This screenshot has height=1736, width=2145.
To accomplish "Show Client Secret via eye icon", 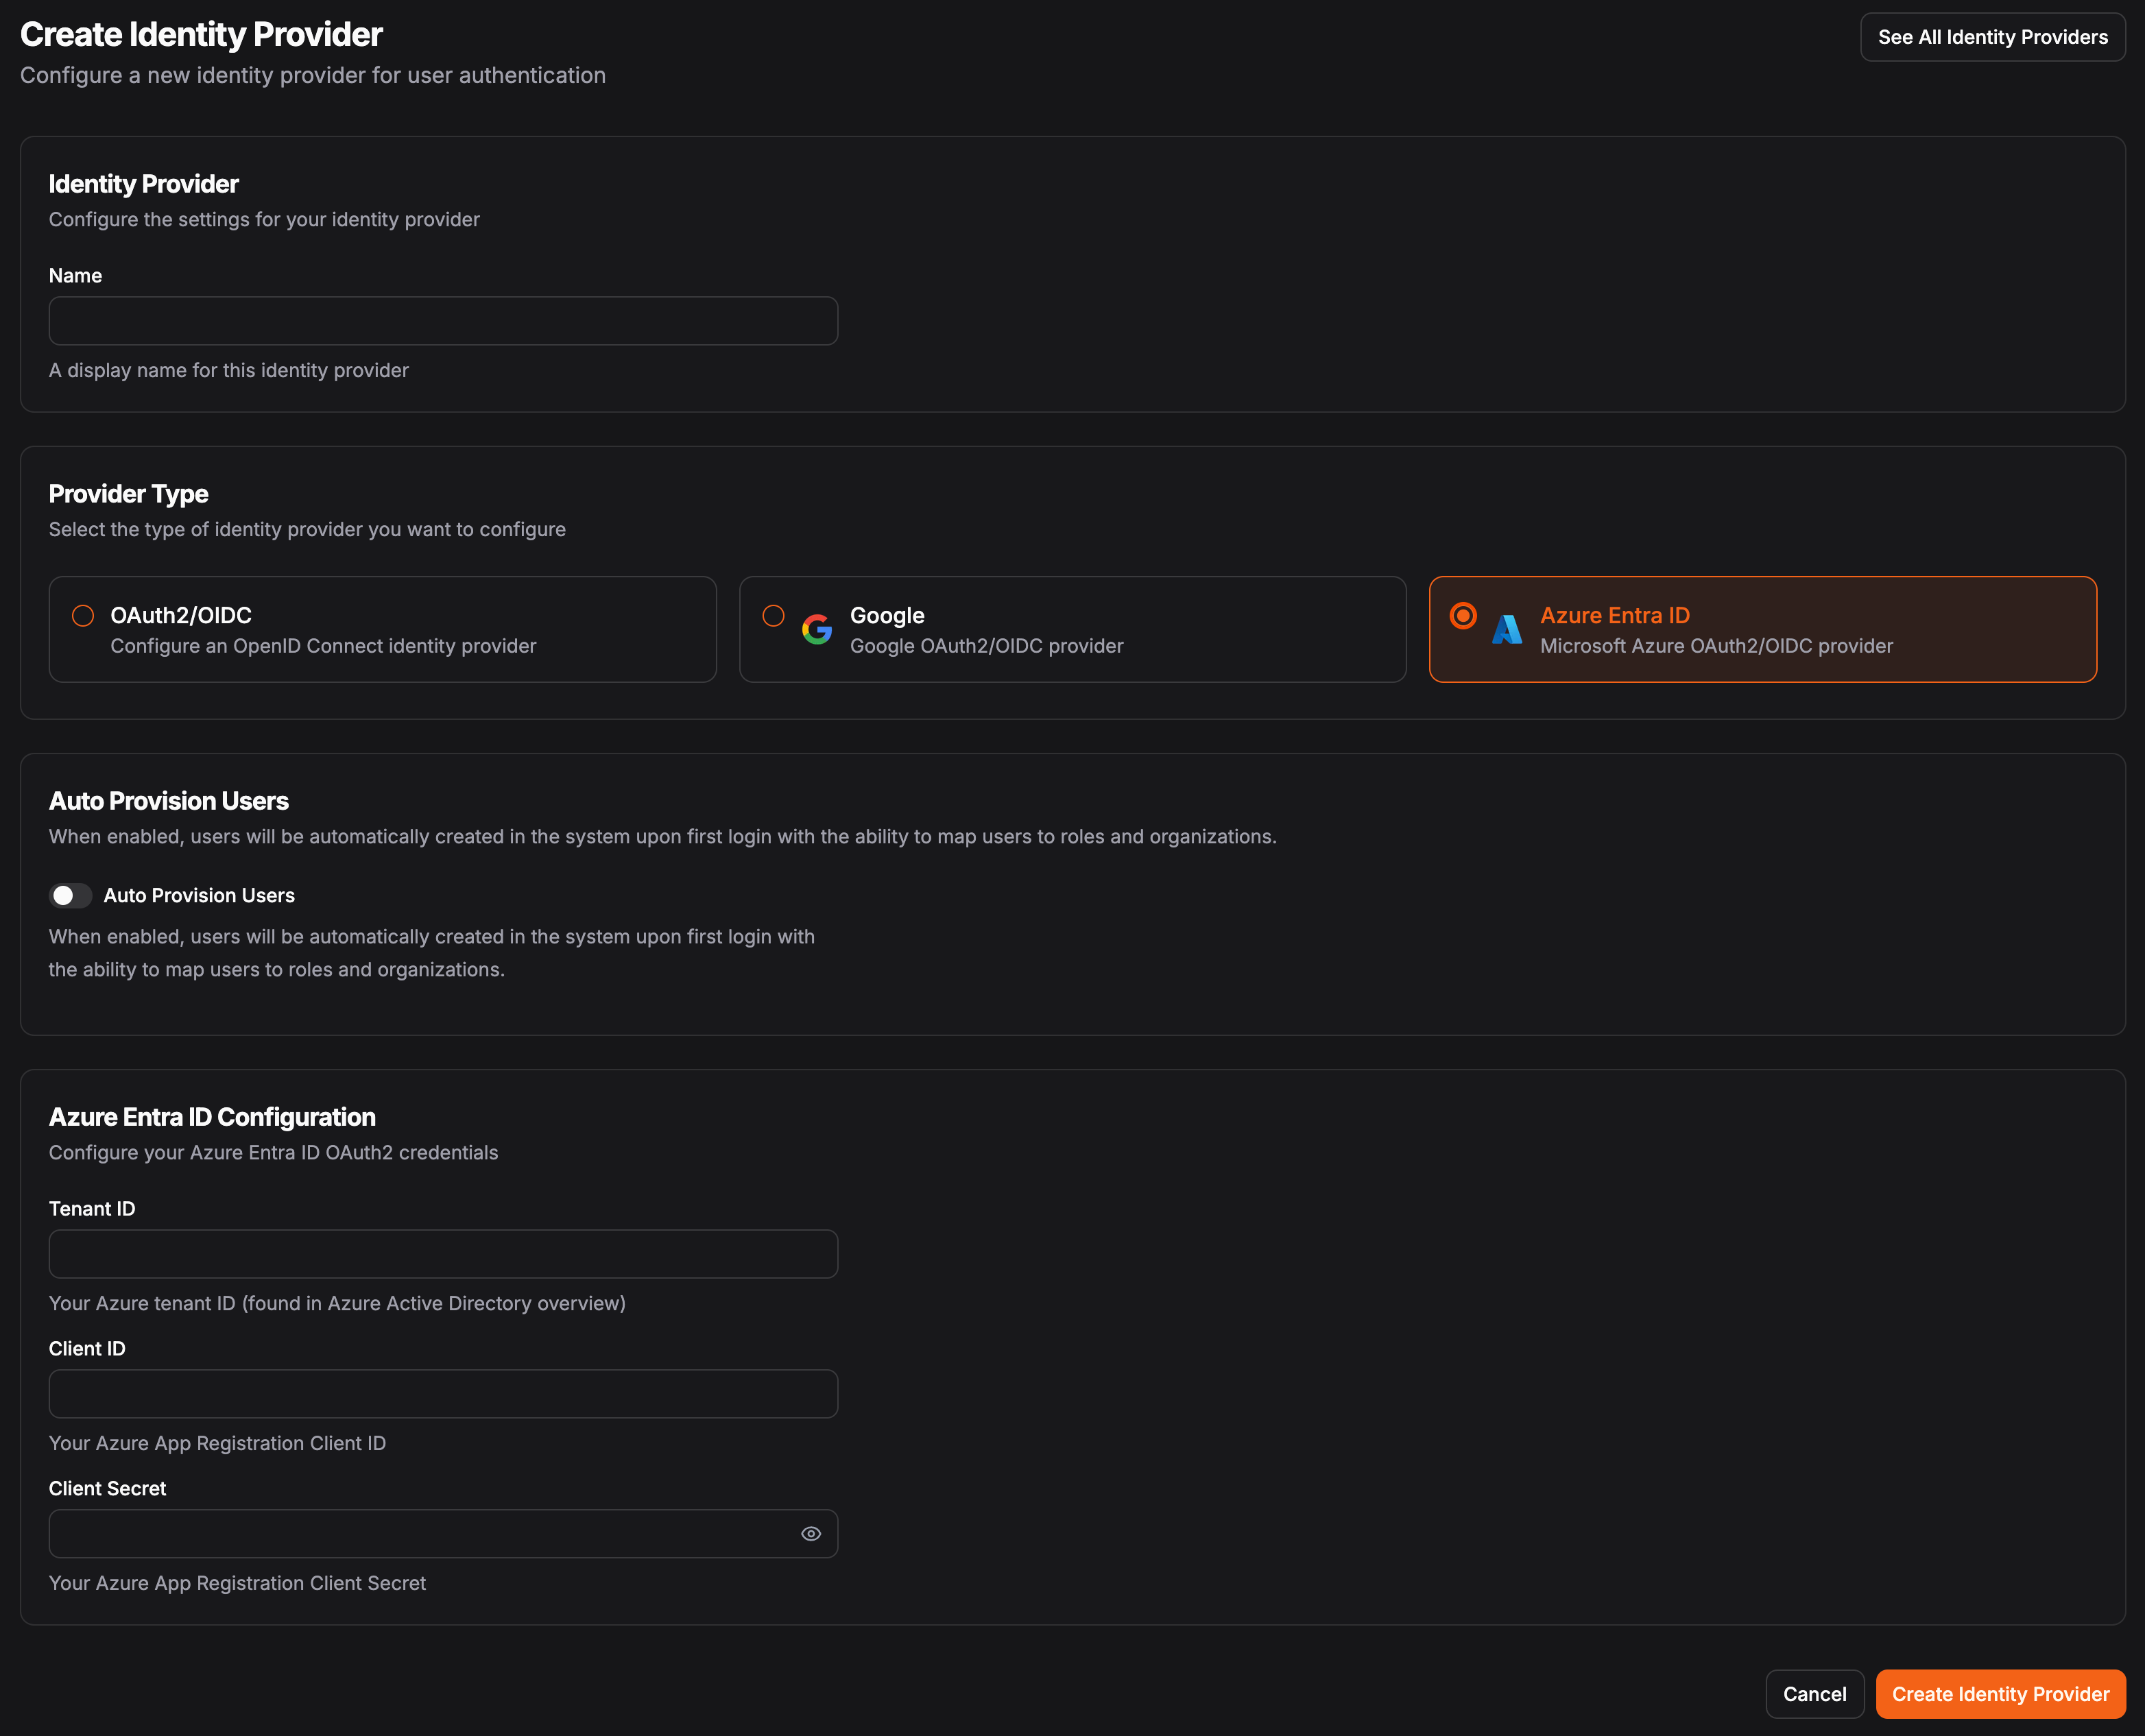I will click(x=810, y=1533).
